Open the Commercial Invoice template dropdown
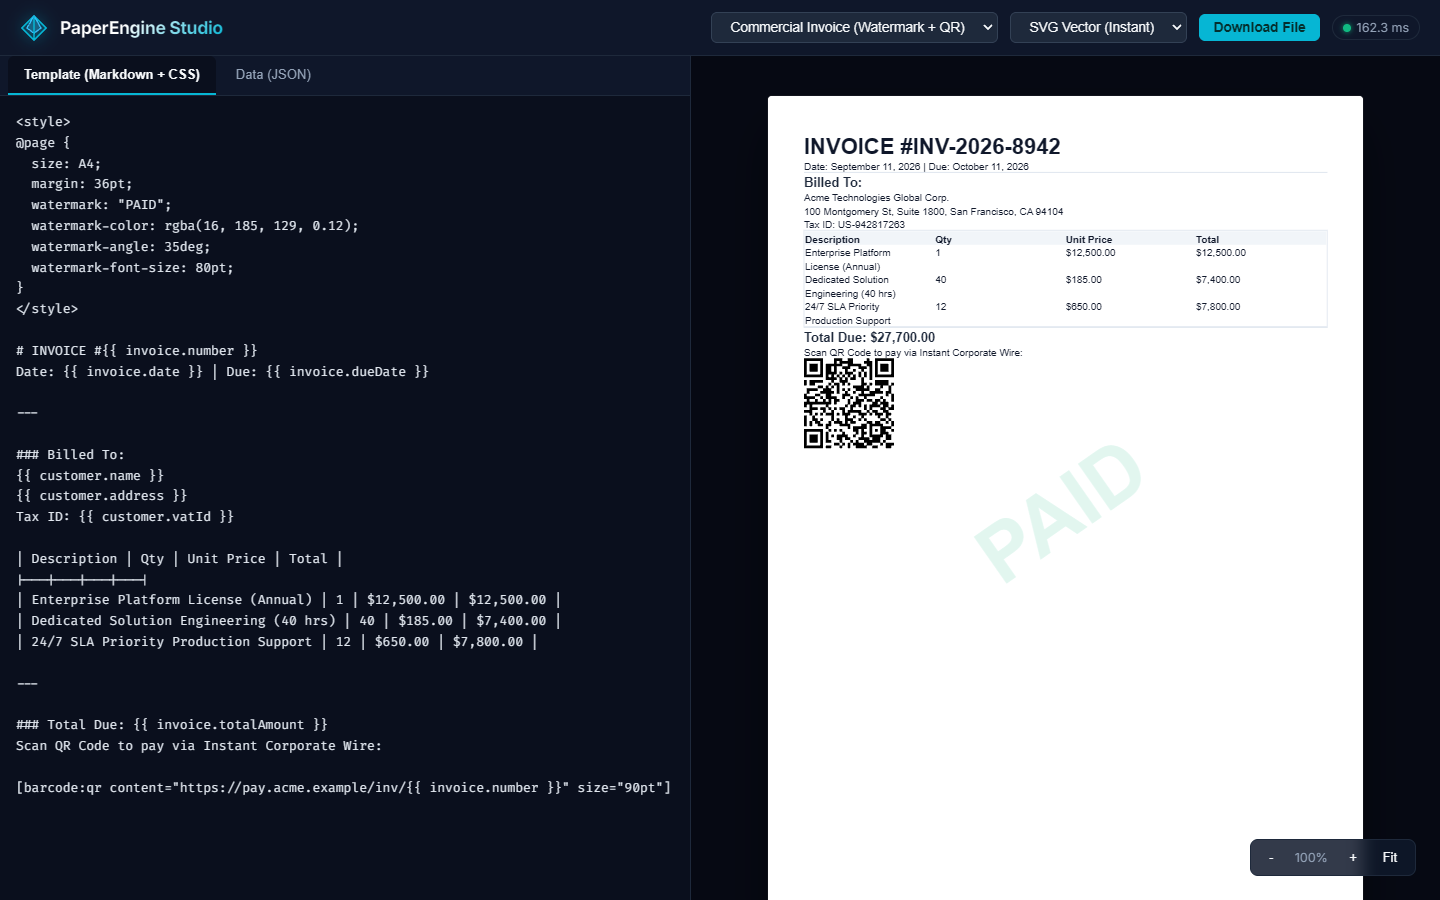The height and width of the screenshot is (900, 1440). coord(854,28)
